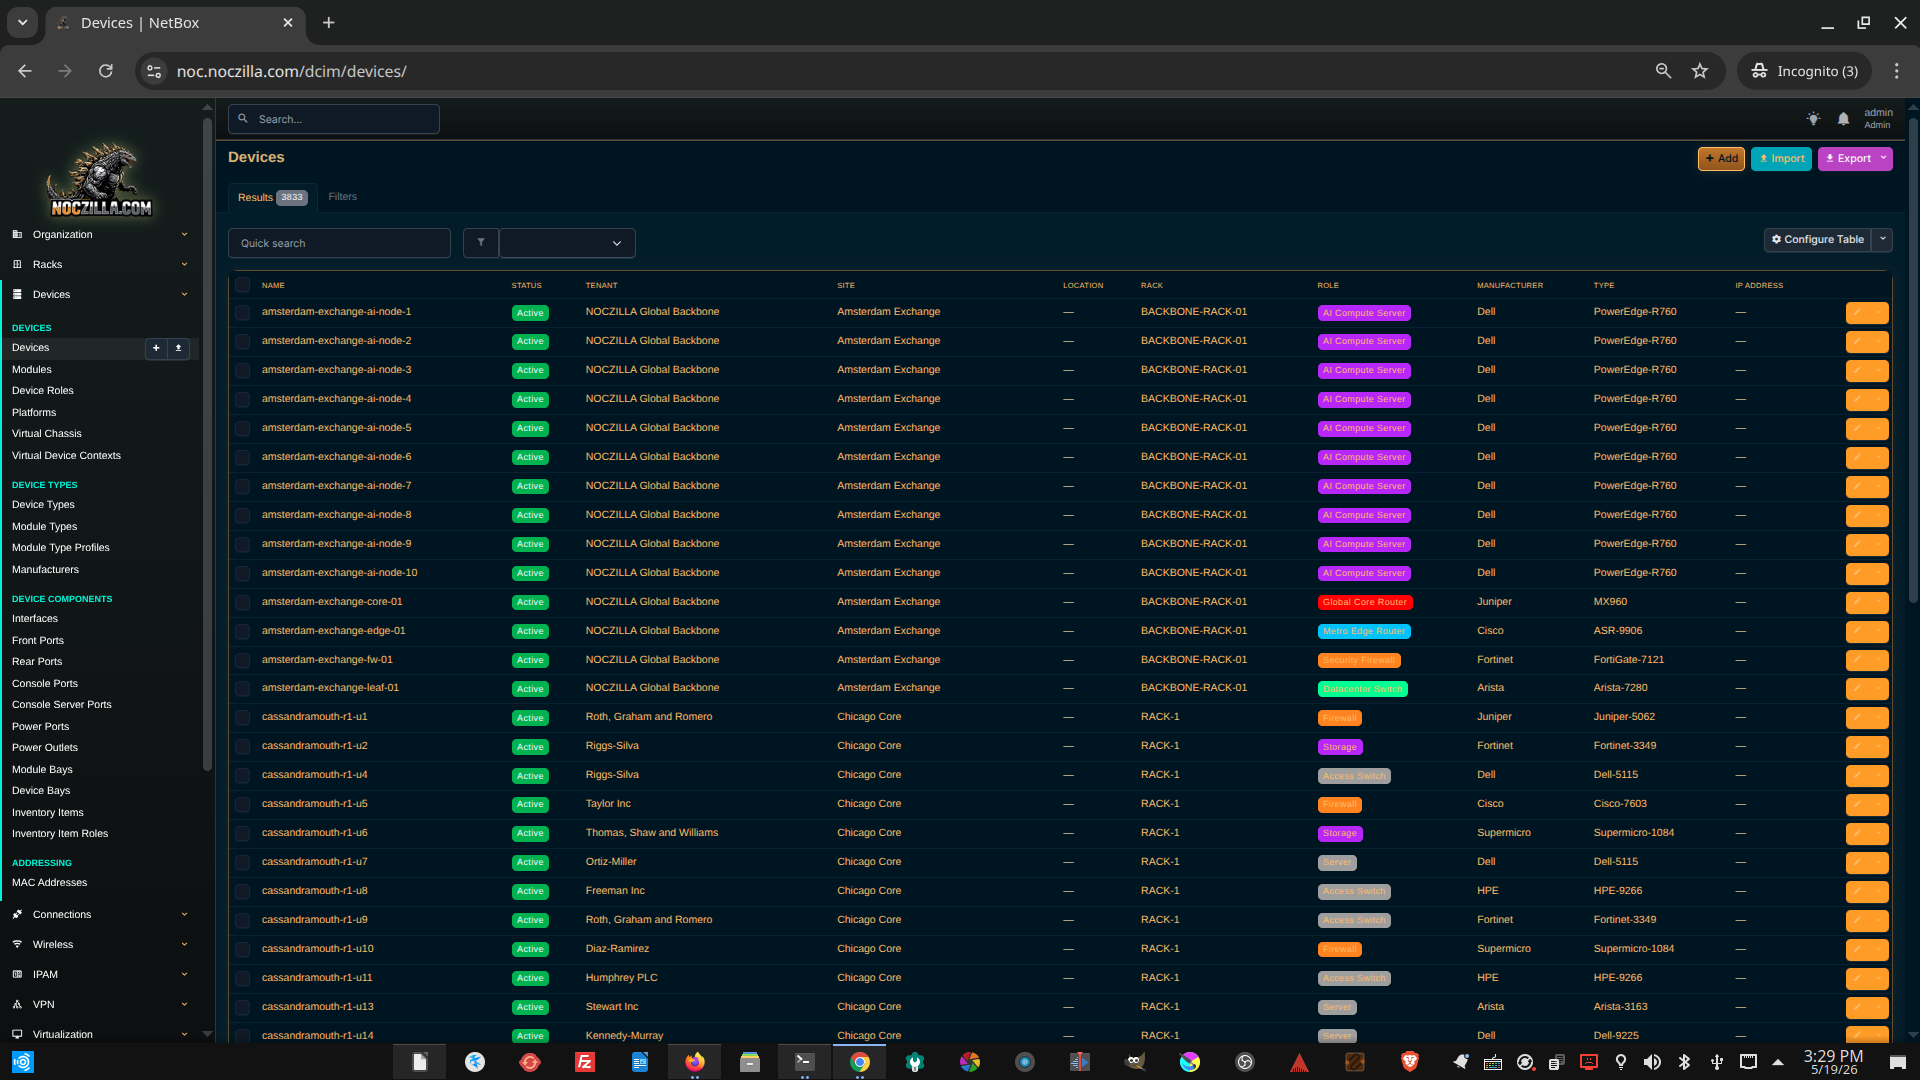Image resolution: width=1920 pixels, height=1080 pixels.
Task: Click the filter funnel icon beside Quick search
Action: (x=481, y=243)
